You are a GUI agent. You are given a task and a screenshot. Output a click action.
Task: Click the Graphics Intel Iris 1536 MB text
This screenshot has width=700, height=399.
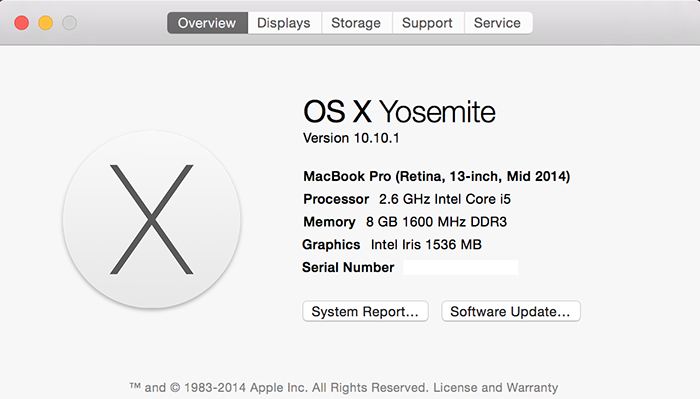click(392, 245)
